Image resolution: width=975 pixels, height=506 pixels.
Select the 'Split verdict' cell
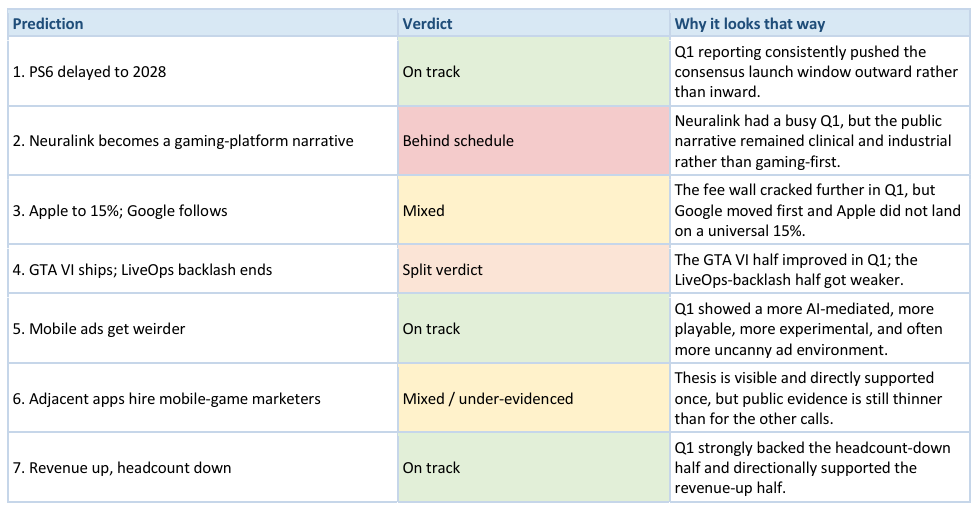point(534,269)
